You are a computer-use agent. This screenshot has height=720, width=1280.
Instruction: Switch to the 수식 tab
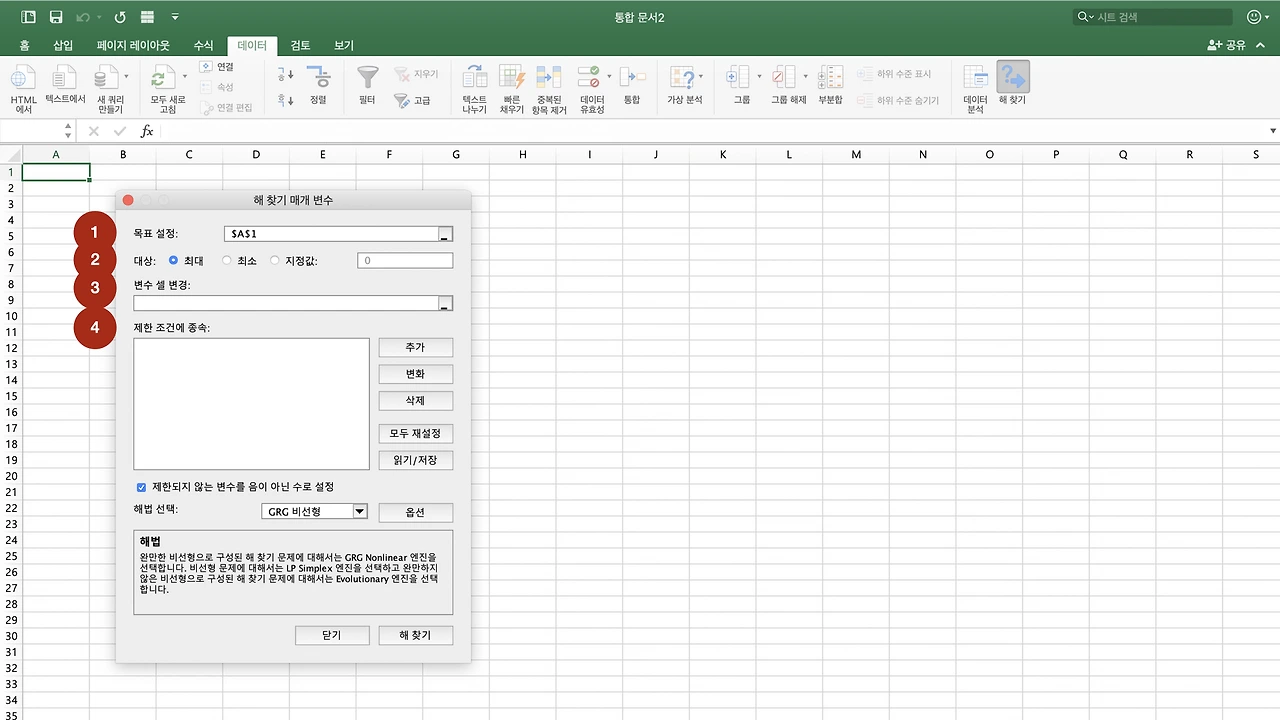(x=204, y=45)
